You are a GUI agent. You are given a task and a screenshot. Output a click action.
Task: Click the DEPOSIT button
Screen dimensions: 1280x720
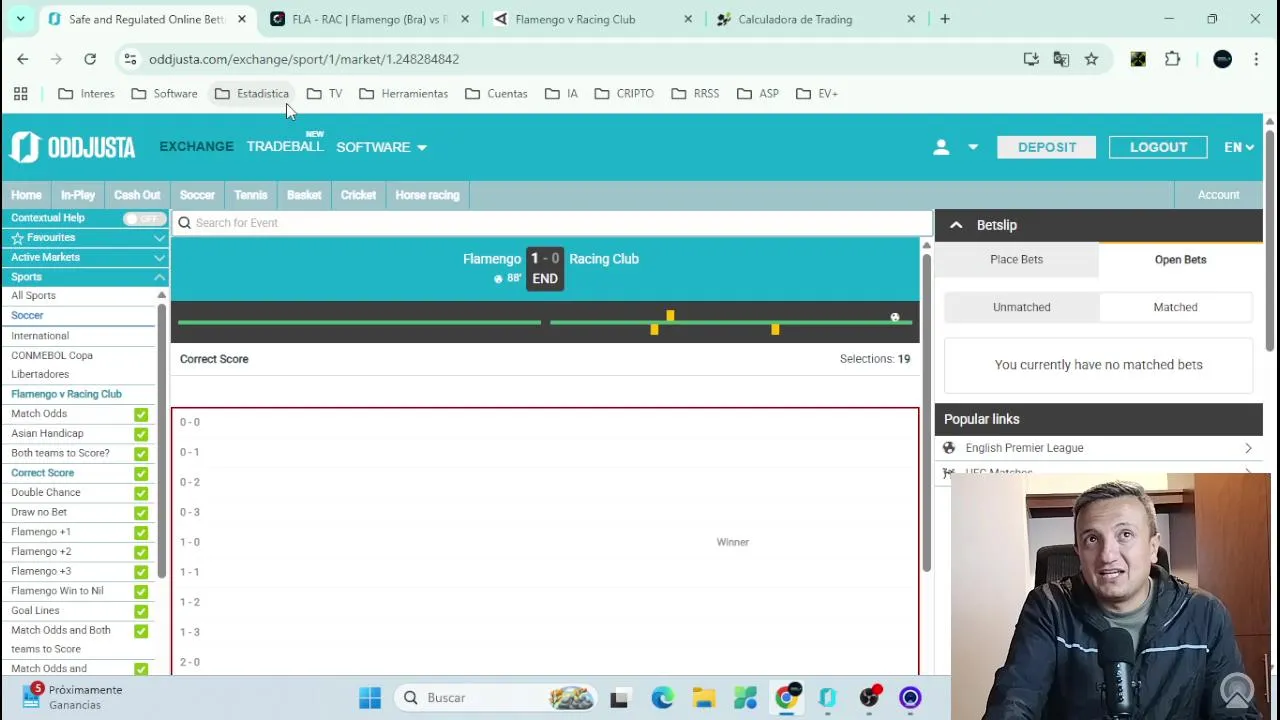(1047, 147)
